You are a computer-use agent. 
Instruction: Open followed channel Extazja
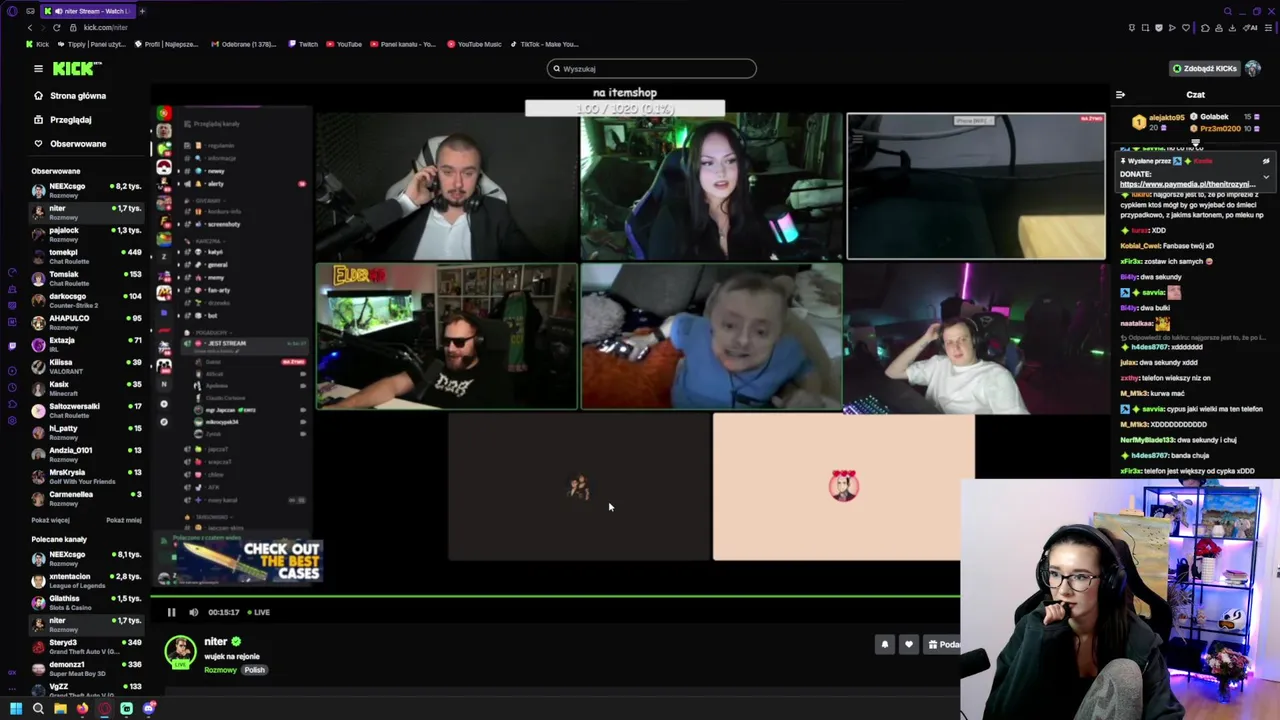87,344
